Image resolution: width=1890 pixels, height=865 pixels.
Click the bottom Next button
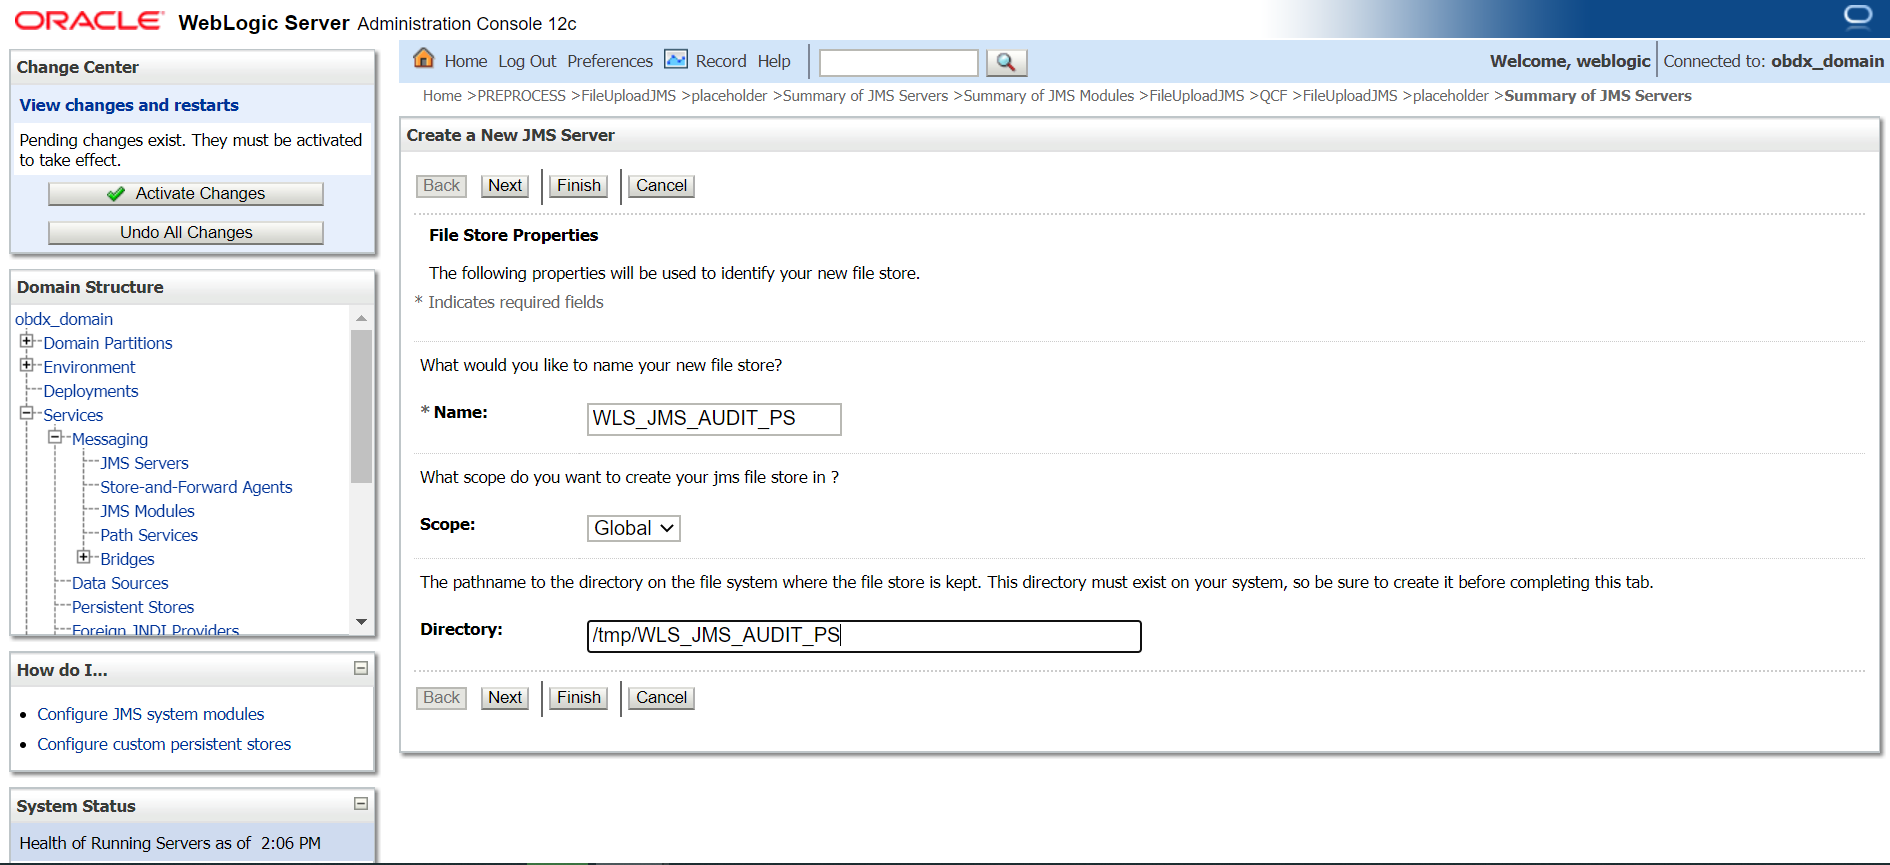tap(505, 698)
